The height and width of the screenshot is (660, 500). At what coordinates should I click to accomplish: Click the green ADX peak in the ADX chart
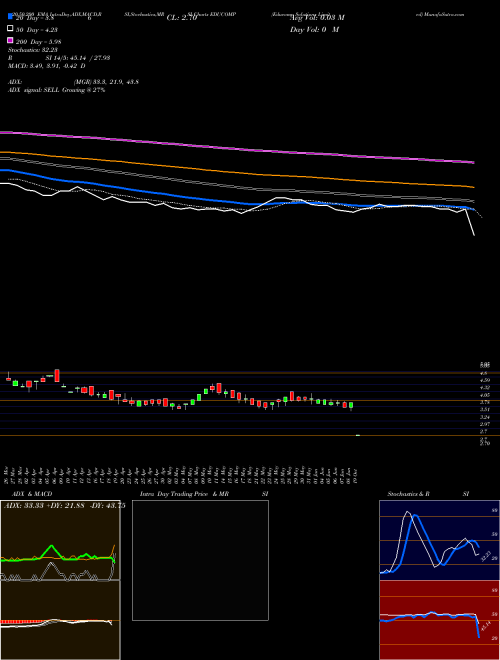(x=52, y=546)
